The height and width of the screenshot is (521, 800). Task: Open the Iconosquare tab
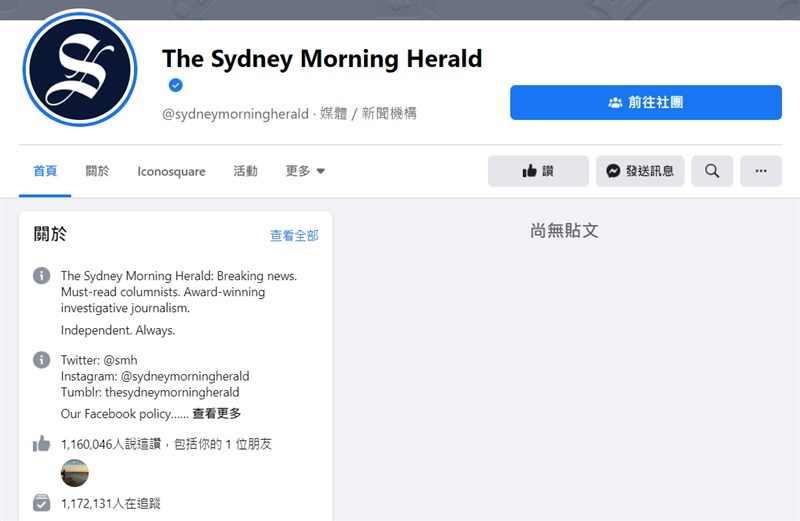click(x=171, y=171)
